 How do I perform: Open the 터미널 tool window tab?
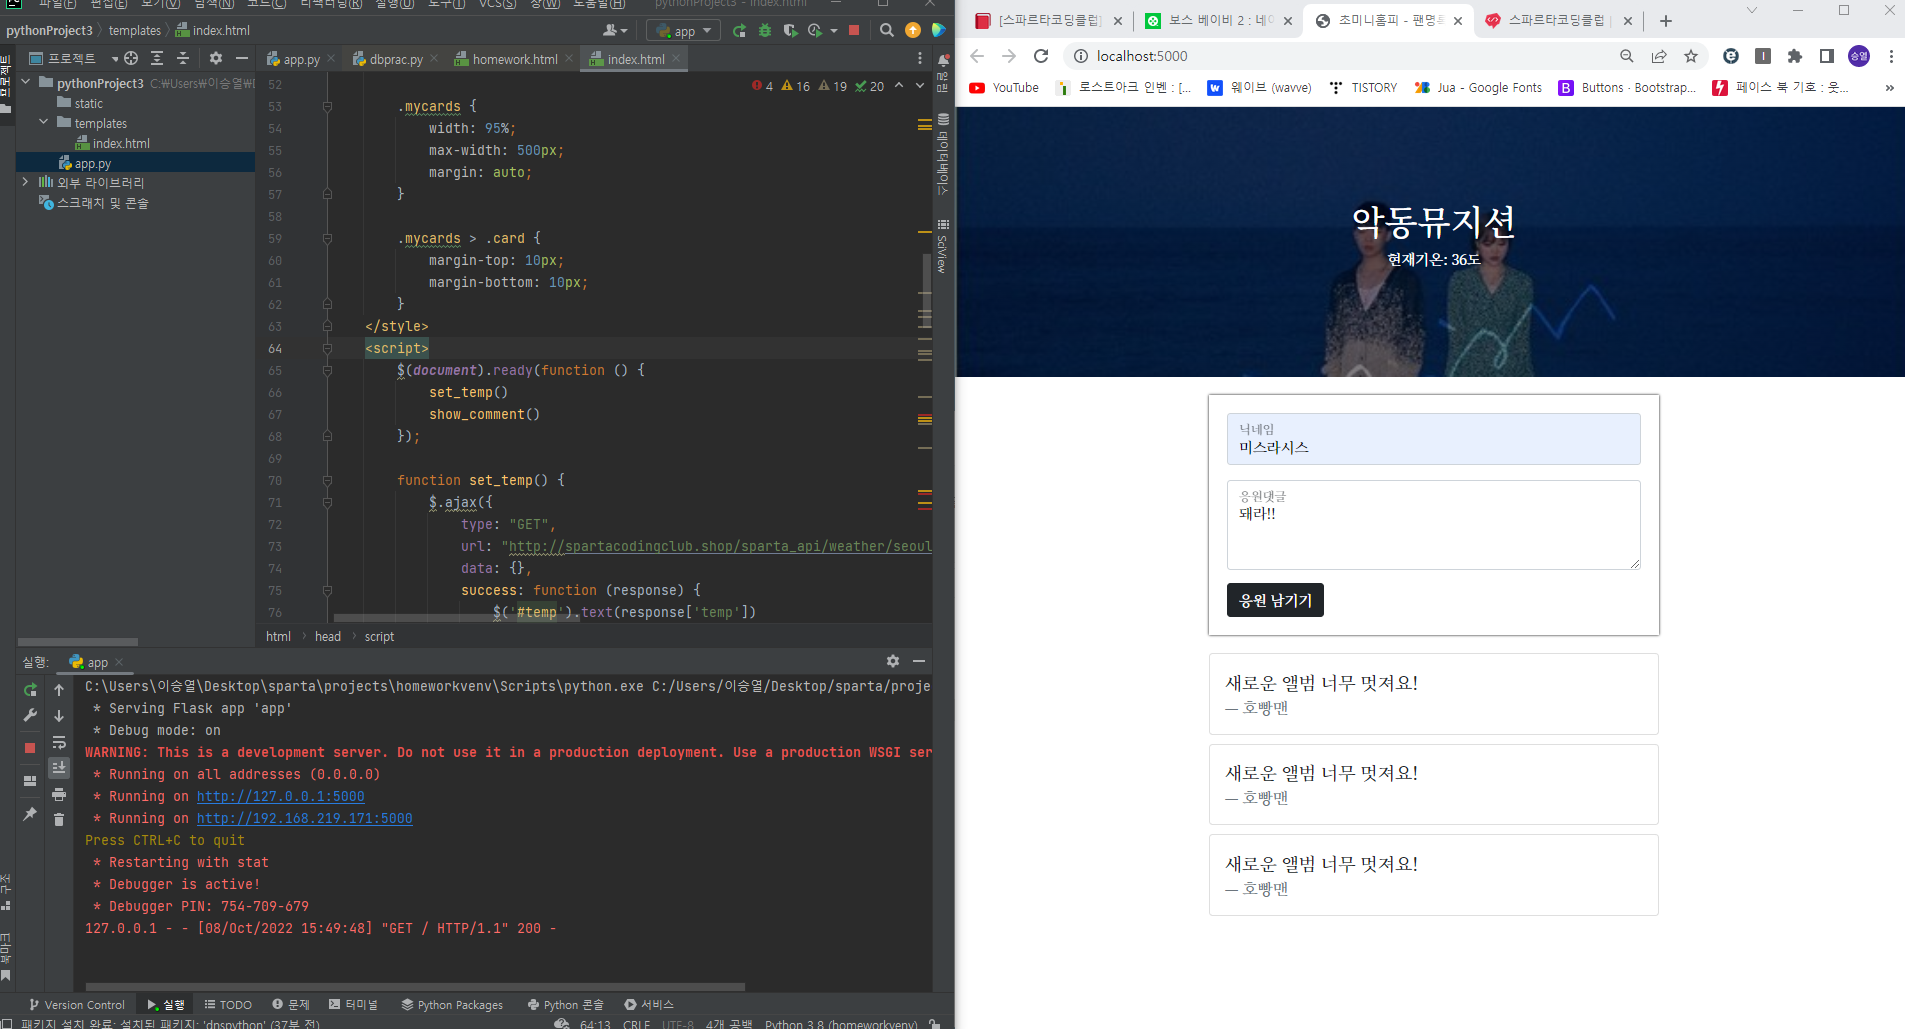353,1004
